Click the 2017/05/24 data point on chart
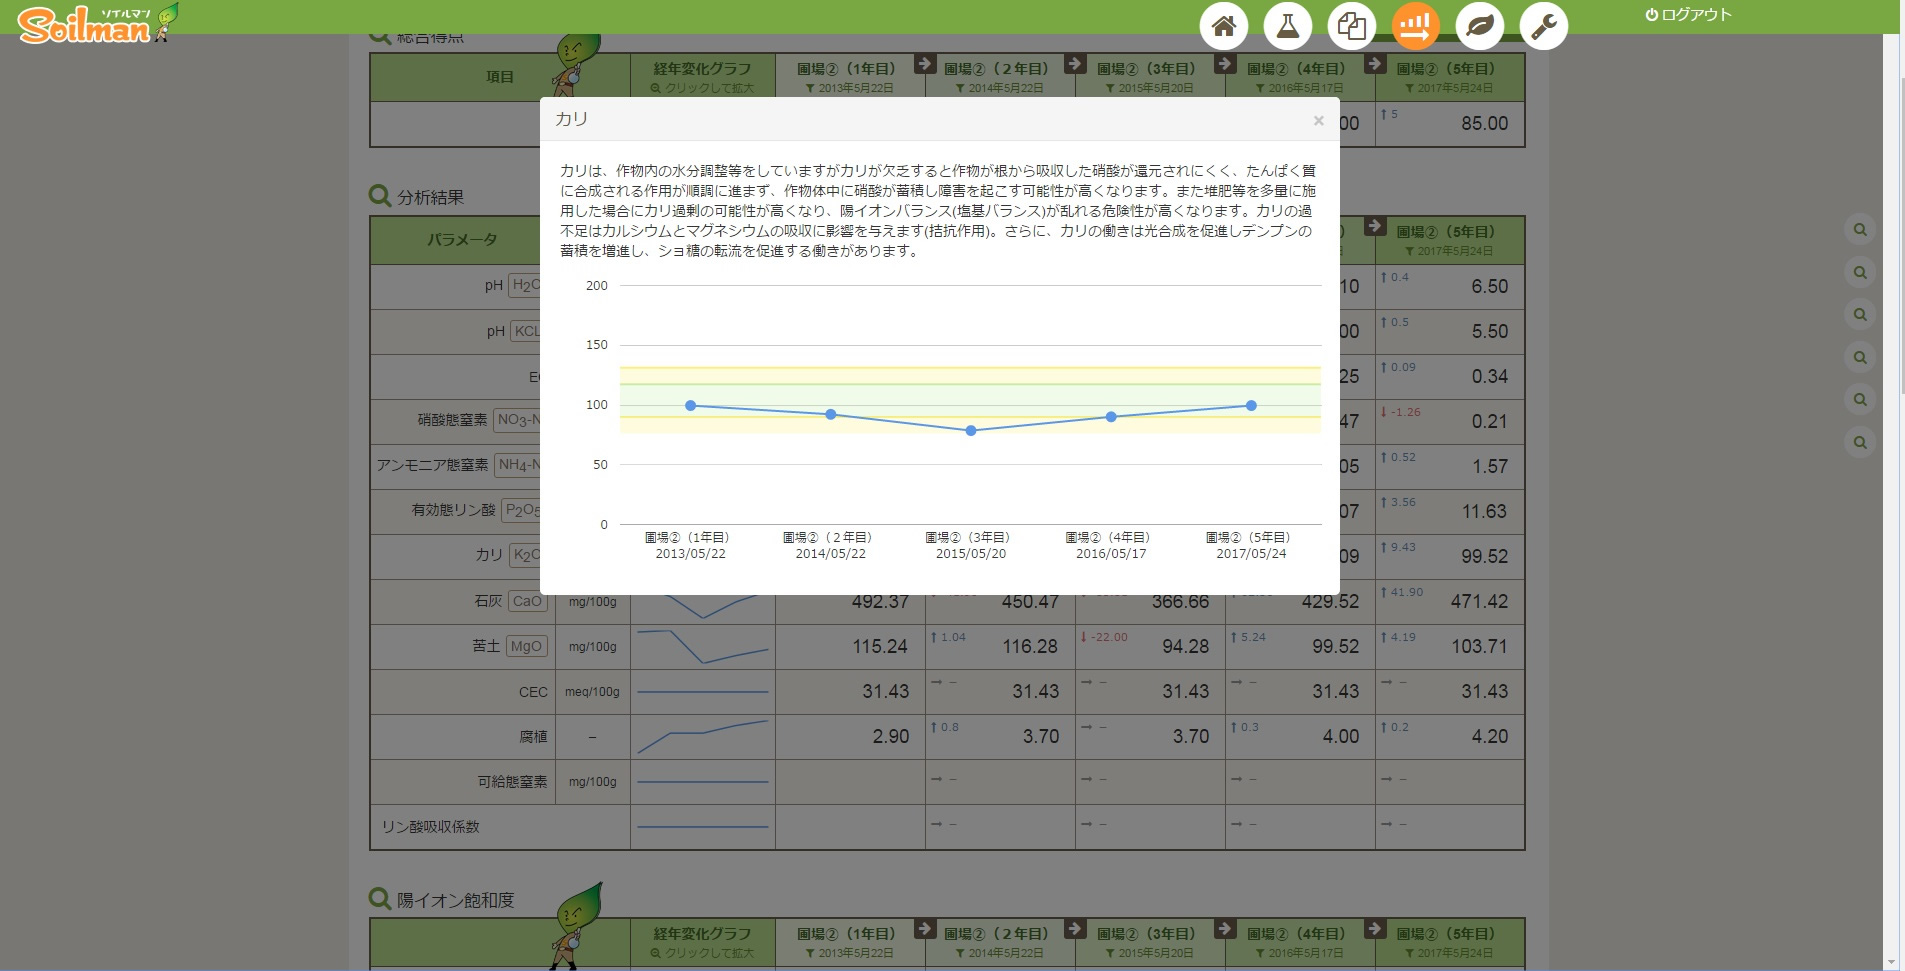 [1251, 406]
